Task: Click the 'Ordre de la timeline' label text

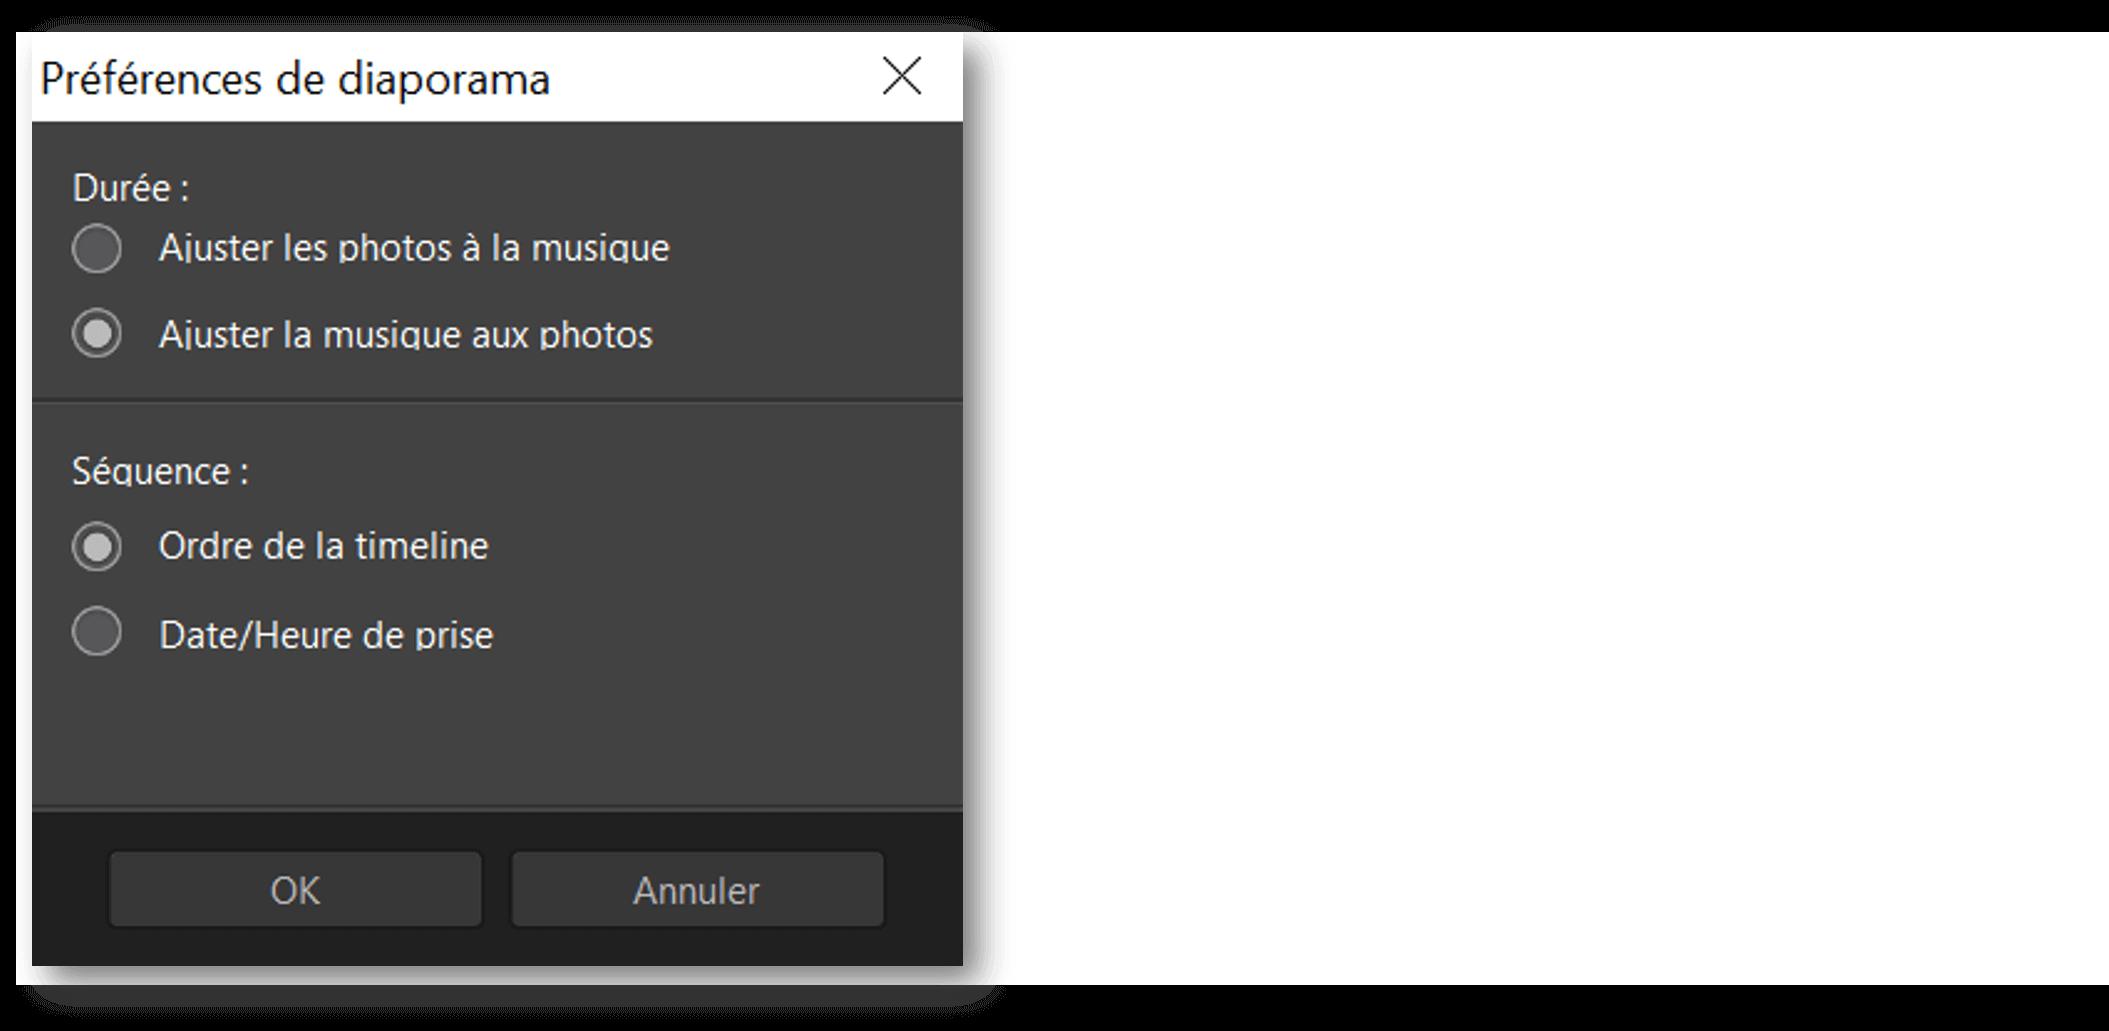Action: pos(323,546)
